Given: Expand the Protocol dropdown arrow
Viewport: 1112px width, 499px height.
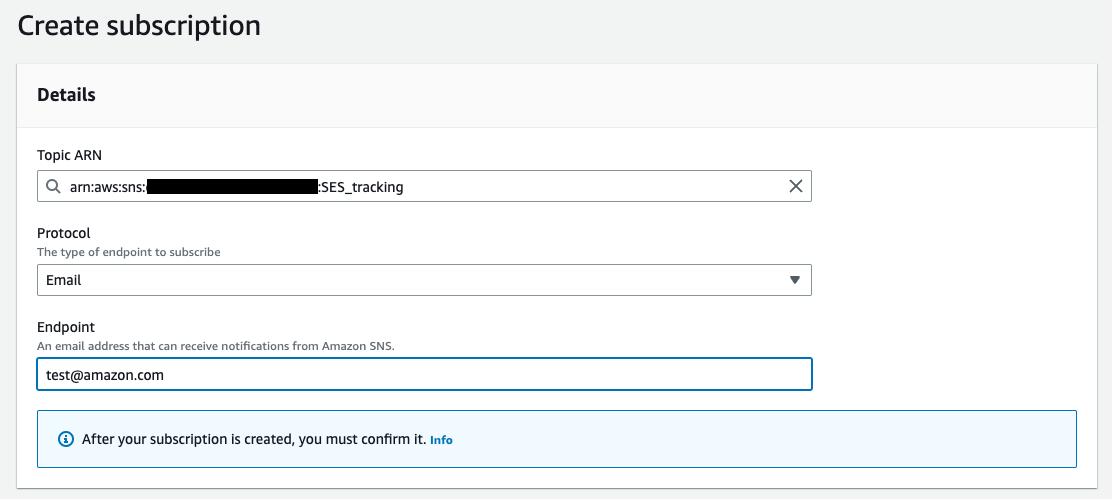Looking at the screenshot, I should click(x=795, y=280).
